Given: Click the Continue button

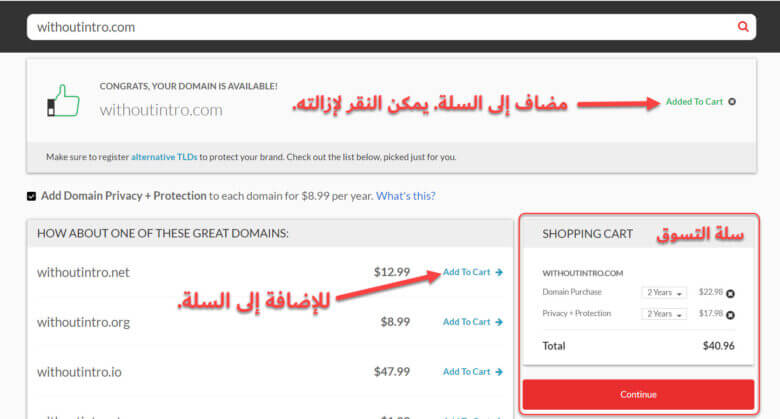Looking at the screenshot, I should (x=638, y=395).
